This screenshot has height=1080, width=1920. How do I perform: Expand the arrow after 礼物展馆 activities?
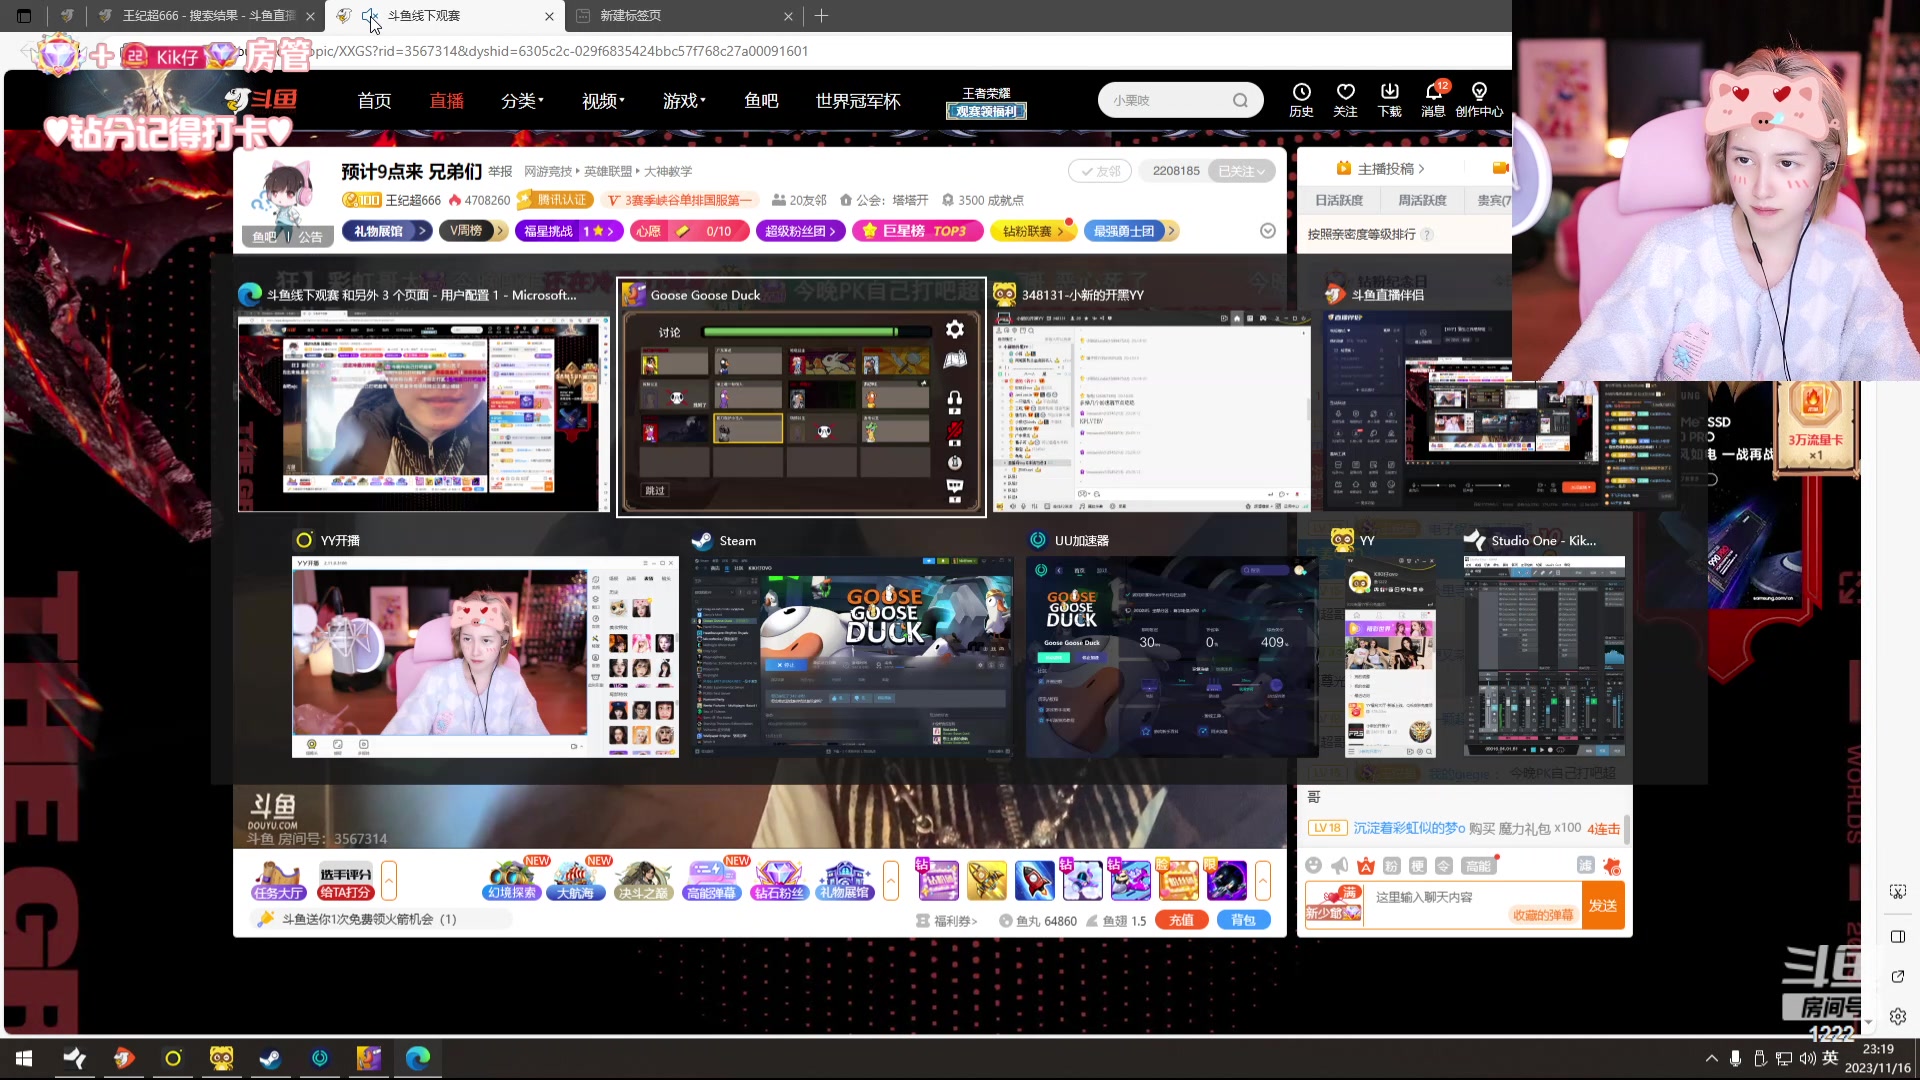(x=890, y=880)
